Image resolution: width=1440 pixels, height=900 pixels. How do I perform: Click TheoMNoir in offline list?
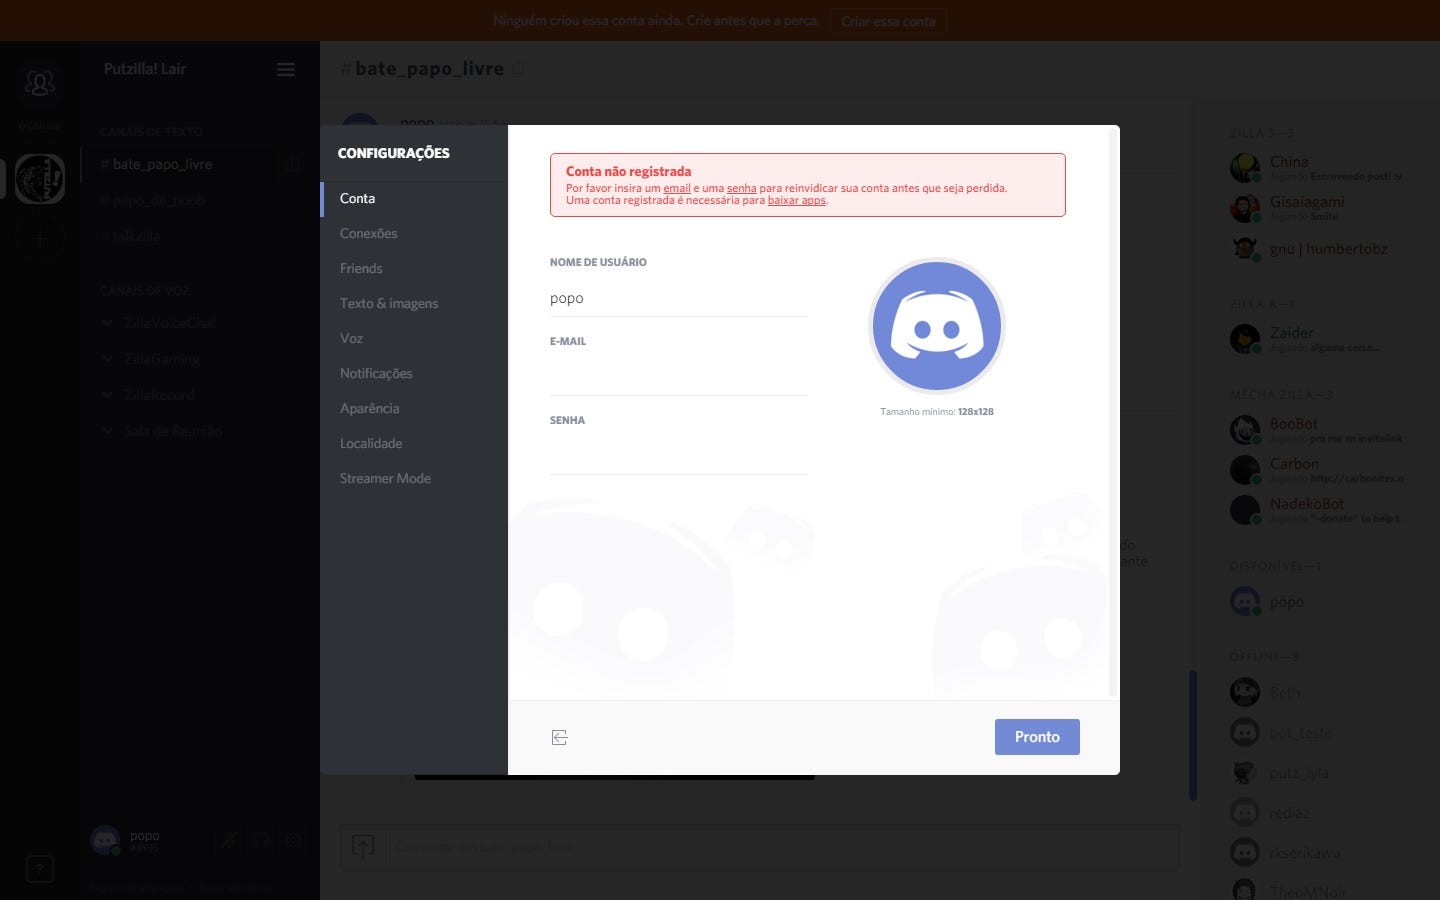coord(1308,892)
